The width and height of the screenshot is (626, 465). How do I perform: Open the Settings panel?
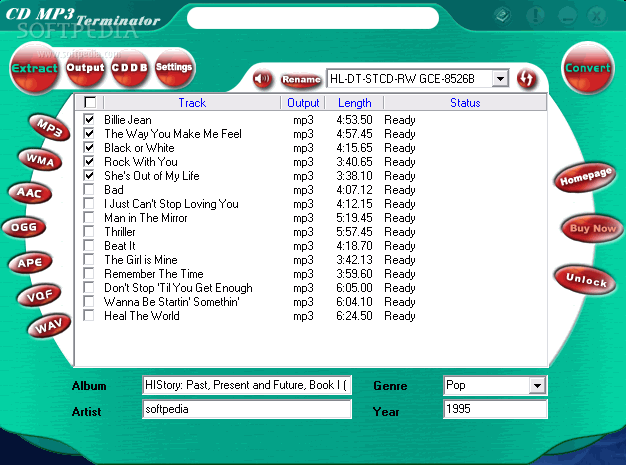(x=174, y=67)
